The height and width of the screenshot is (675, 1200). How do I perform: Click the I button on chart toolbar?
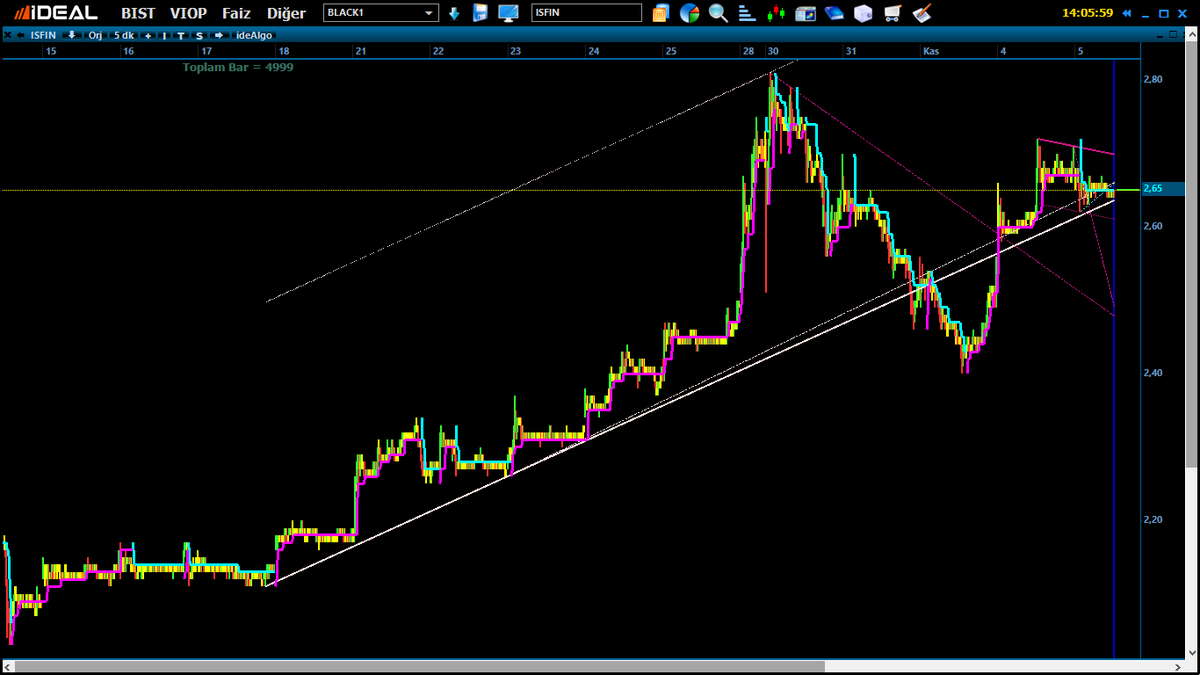(x=165, y=35)
